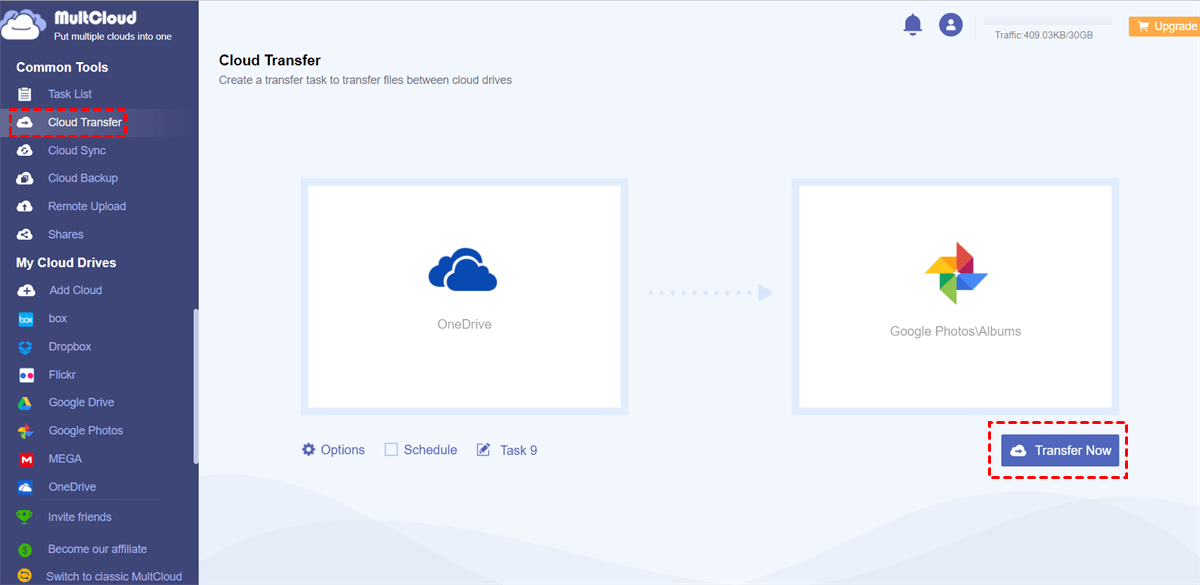Click the box drive label

58,318
